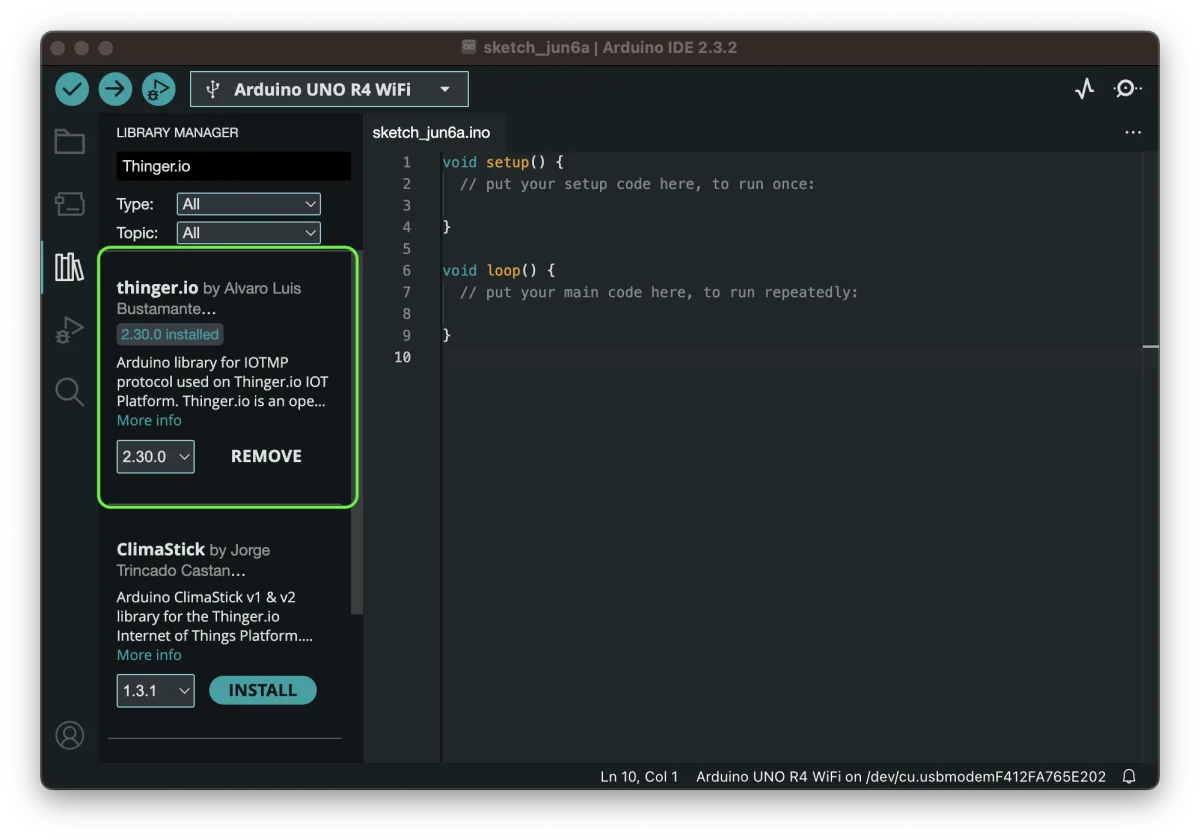1200x840 pixels.
Task: Open the Sketchbook folder sidebar icon
Action: coord(69,141)
